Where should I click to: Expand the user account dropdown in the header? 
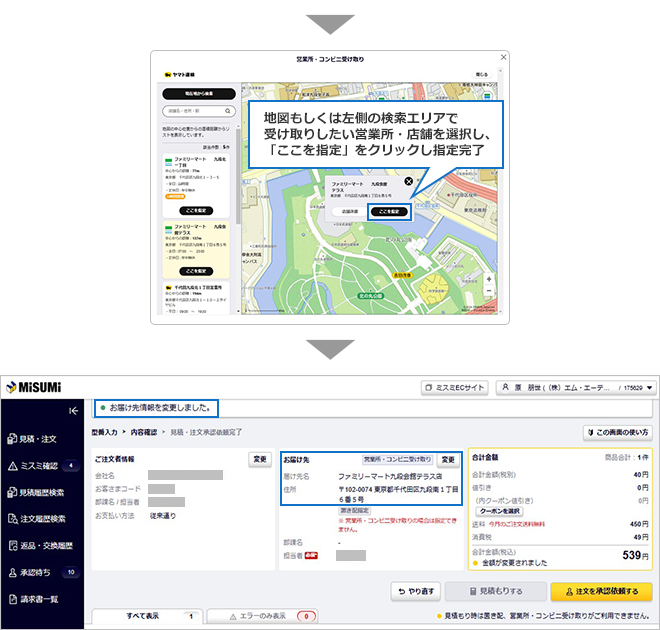pyautogui.click(x=576, y=388)
